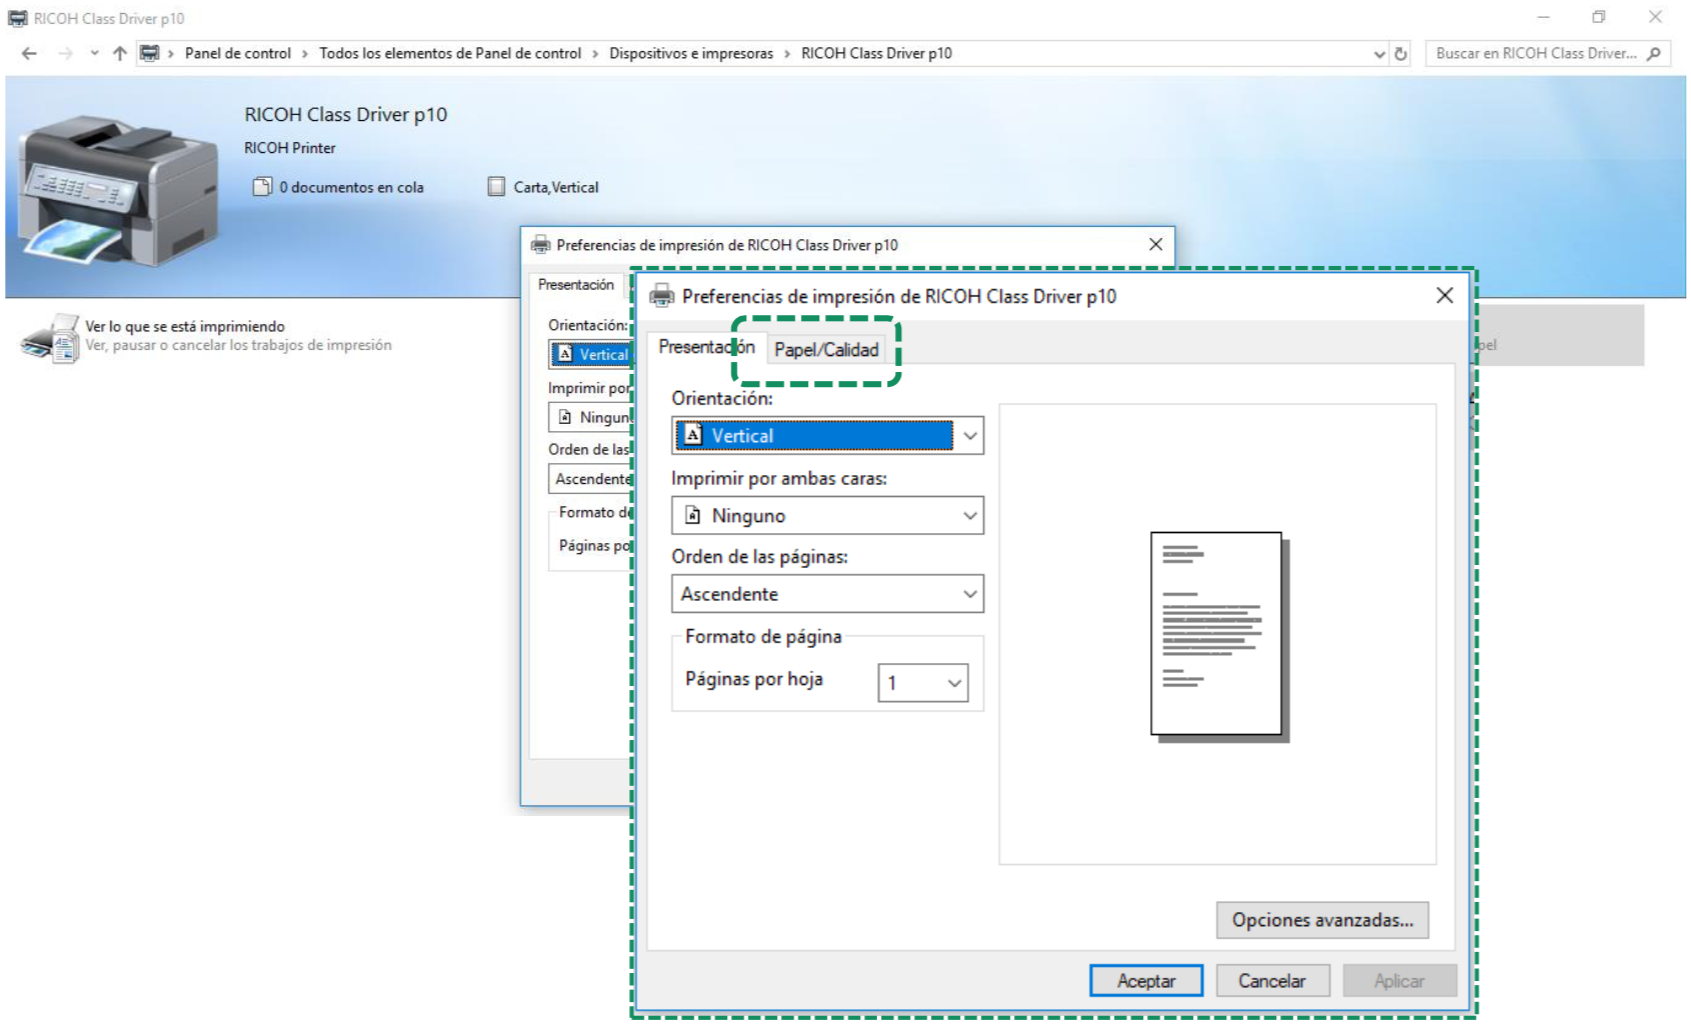The width and height of the screenshot is (1691, 1025).
Task: Click RICOH Class Driver p10 breadcrumb
Action: [876, 53]
